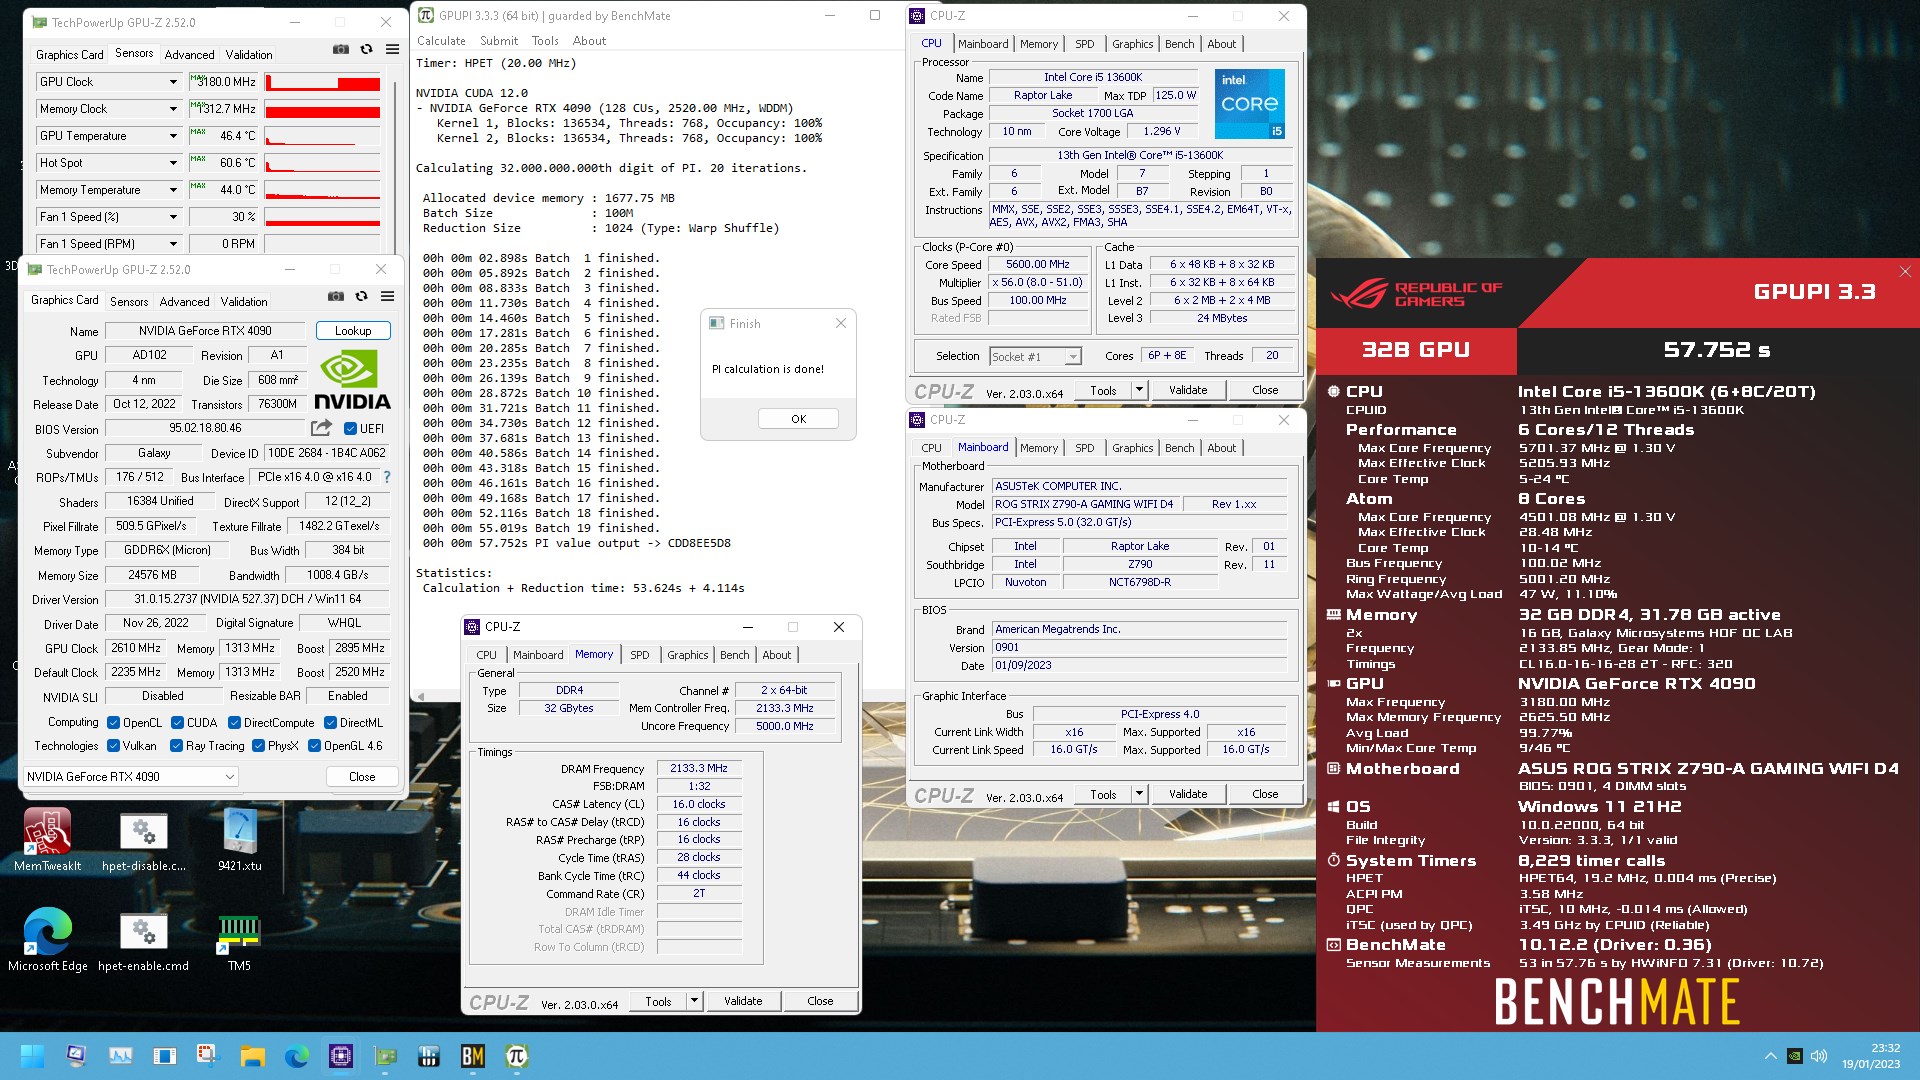Image resolution: width=1920 pixels, height=1080 pixels.
Task: Click the BenchMate BM taskbar icon
Action: [473, 1056]
